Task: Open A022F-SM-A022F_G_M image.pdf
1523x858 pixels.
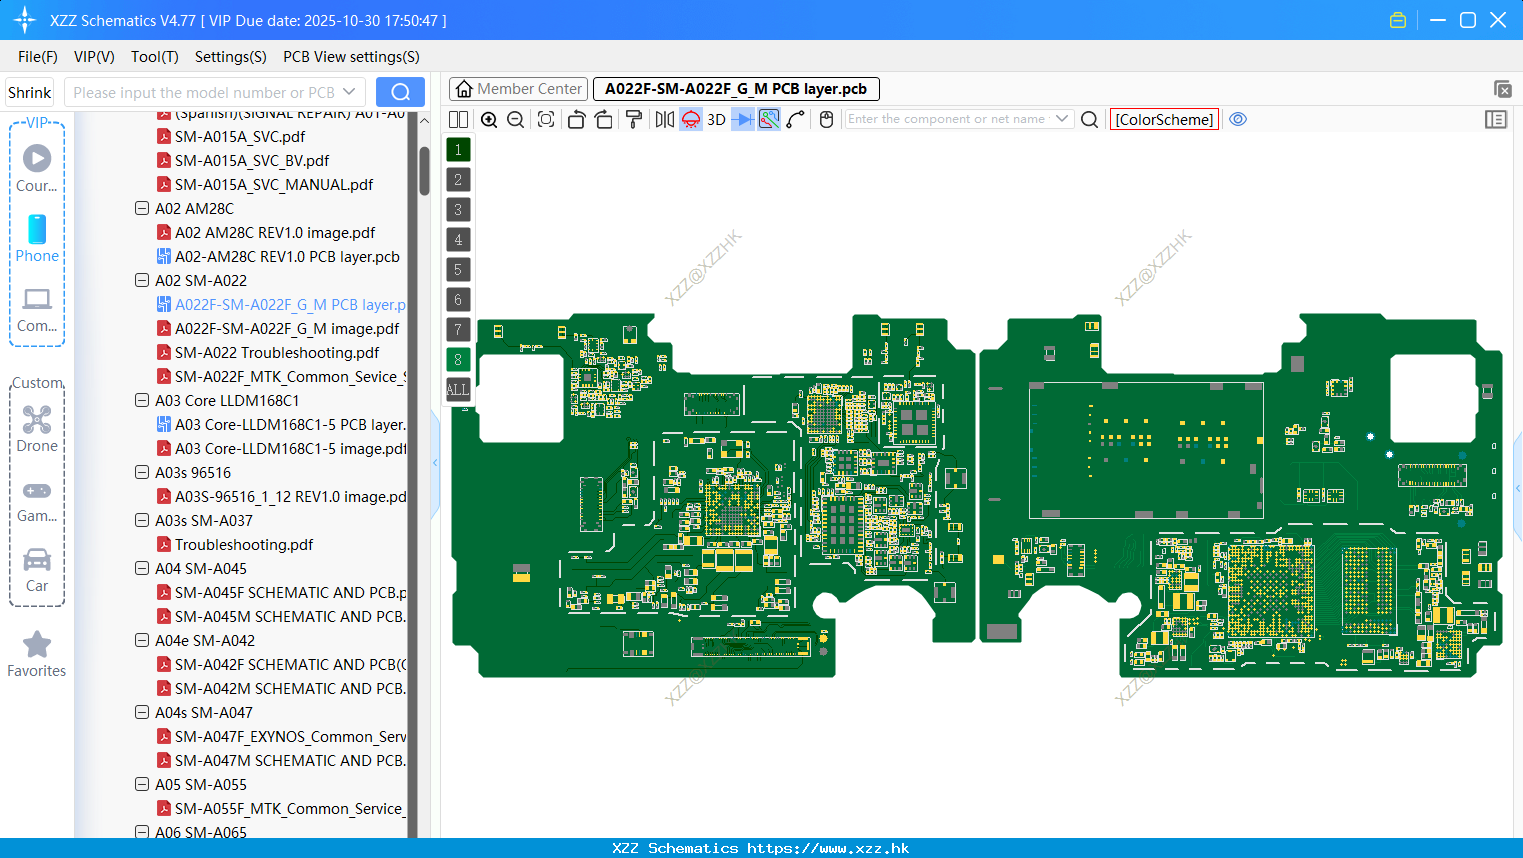Action: pos(286,328)
